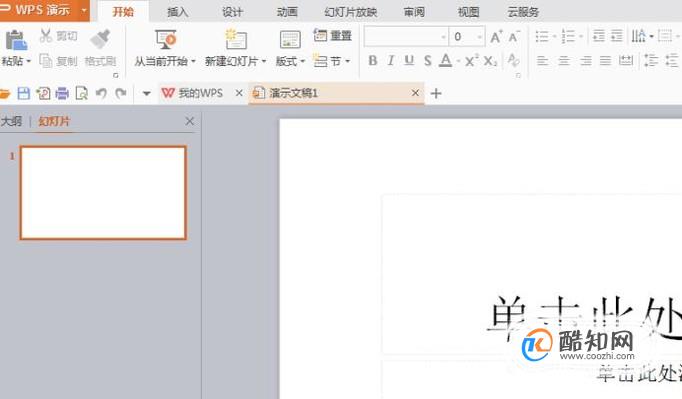Switch to the Outline (大纲) pane tab
The height and width of the screenshot is (399, 682).
point(11,121)
